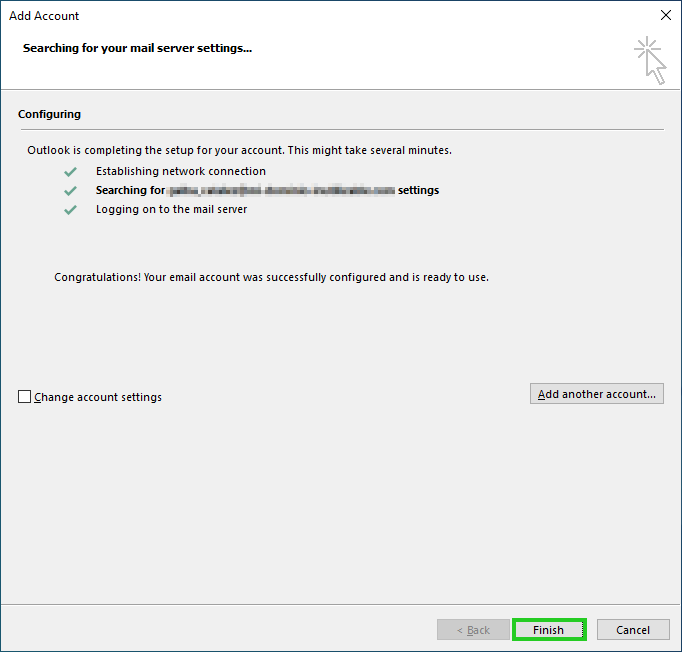Screen dimensions: 682x652
Task: Click the 'Outlook is completing the setup' text
Action: click(240, 150)
